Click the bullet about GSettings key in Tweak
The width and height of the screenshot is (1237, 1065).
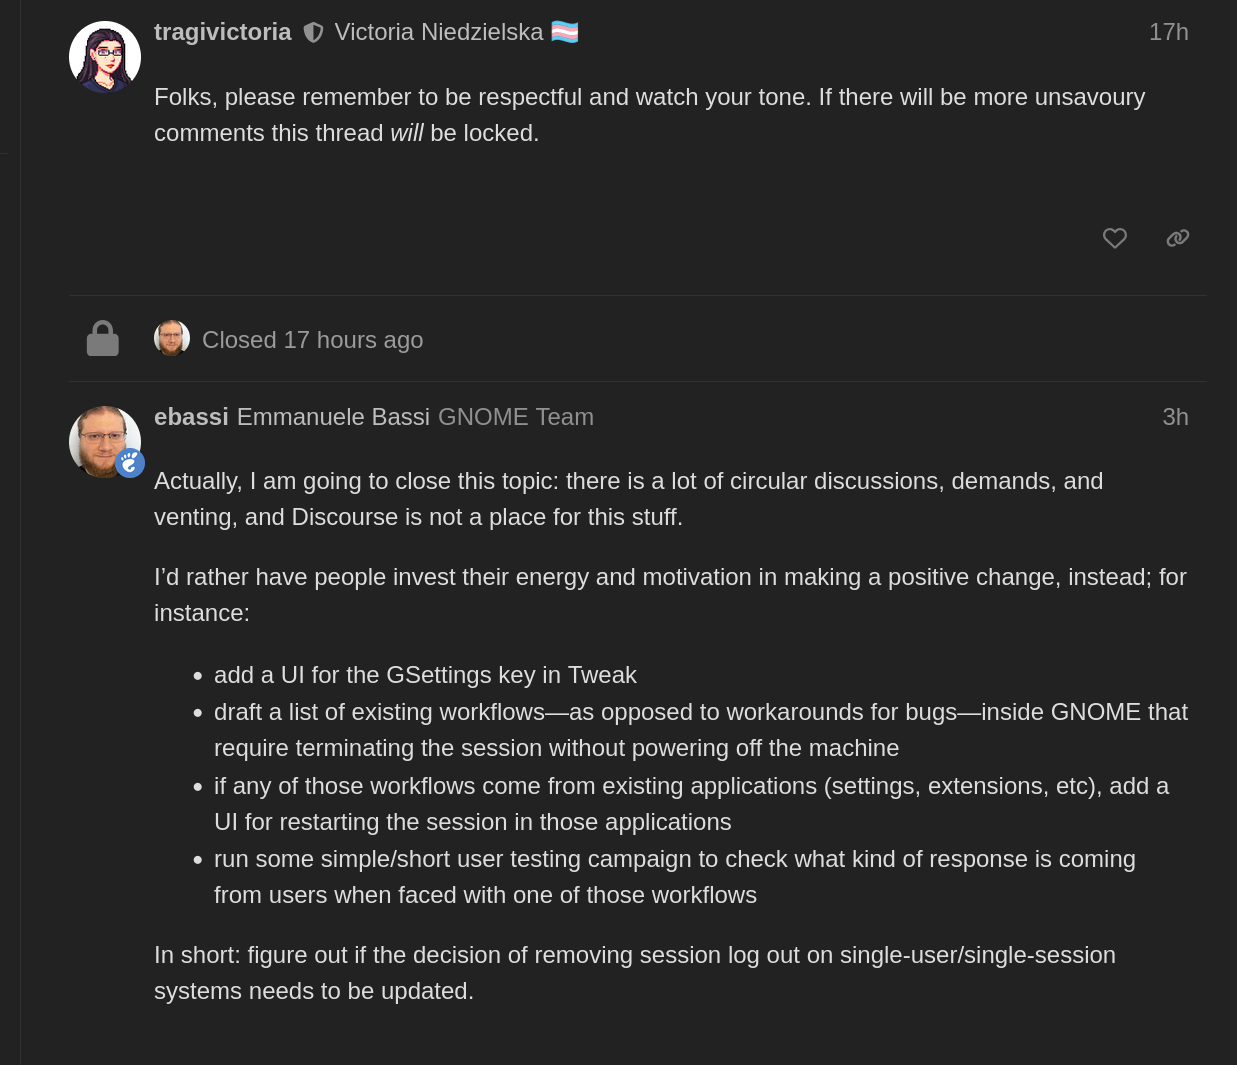[425, 675]
